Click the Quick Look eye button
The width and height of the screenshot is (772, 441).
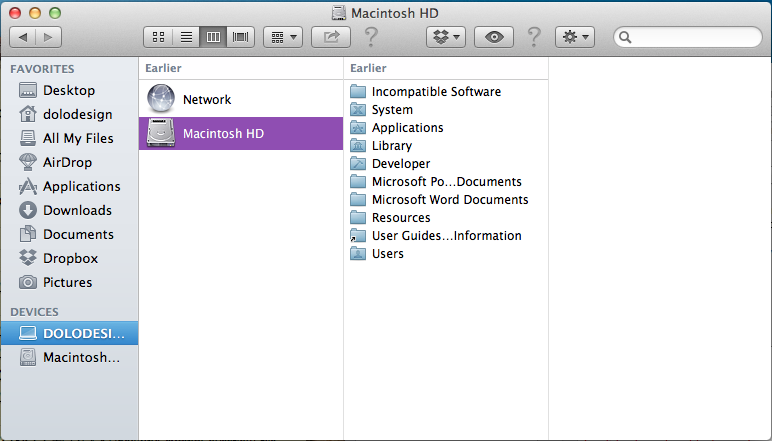click(494, 37)
